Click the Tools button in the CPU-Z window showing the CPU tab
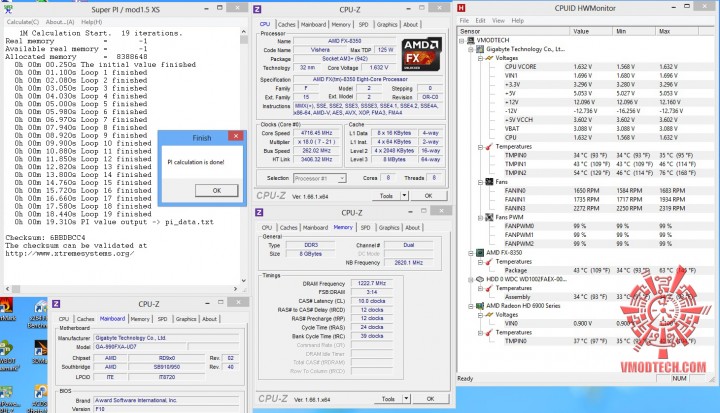720x413 pixels. [x=386, y=196]
